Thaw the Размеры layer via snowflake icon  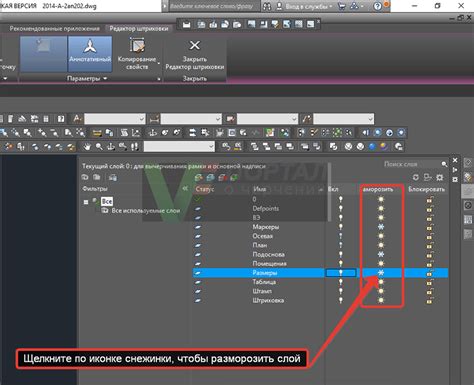[x=381, y=273]
